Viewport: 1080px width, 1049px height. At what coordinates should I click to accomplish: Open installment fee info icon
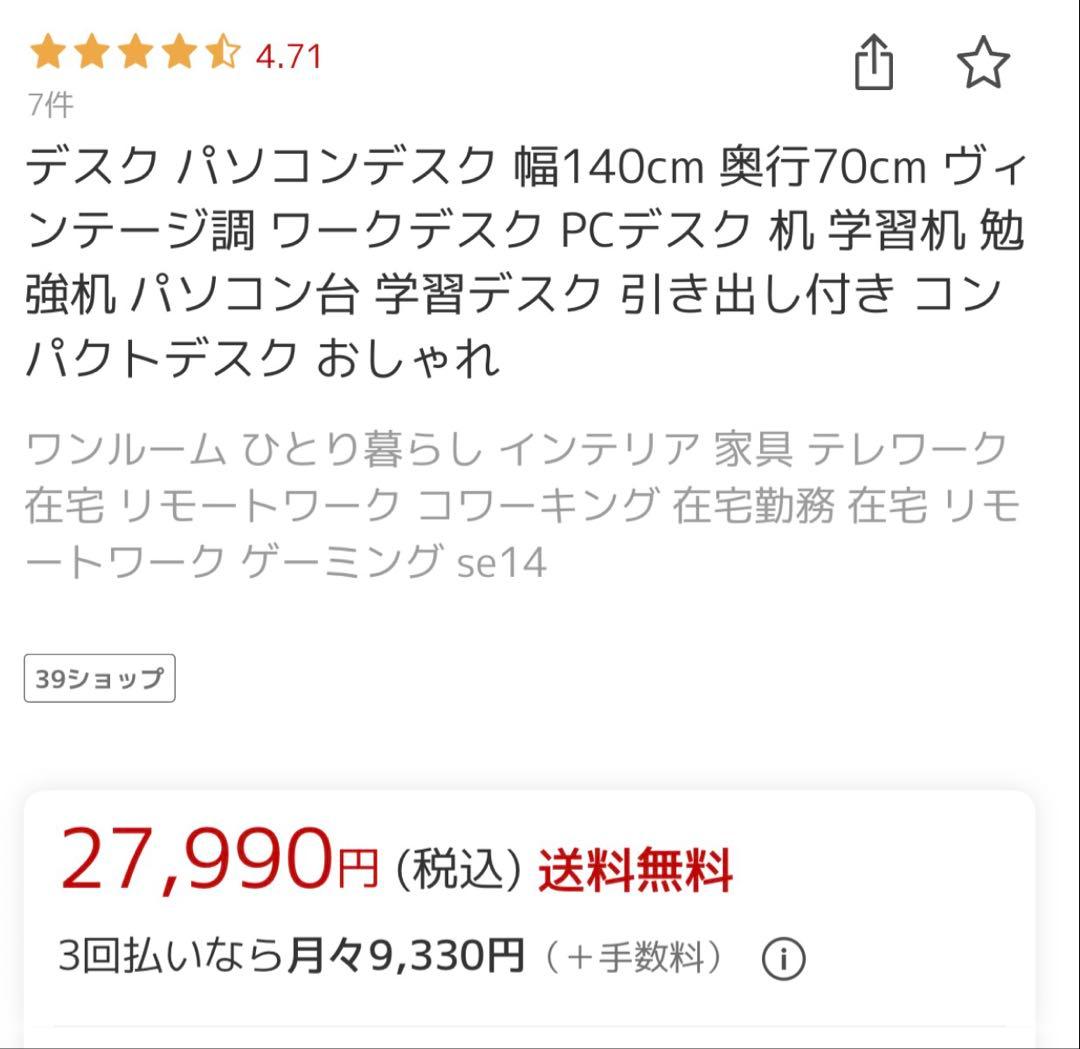[x=783, y=960]
